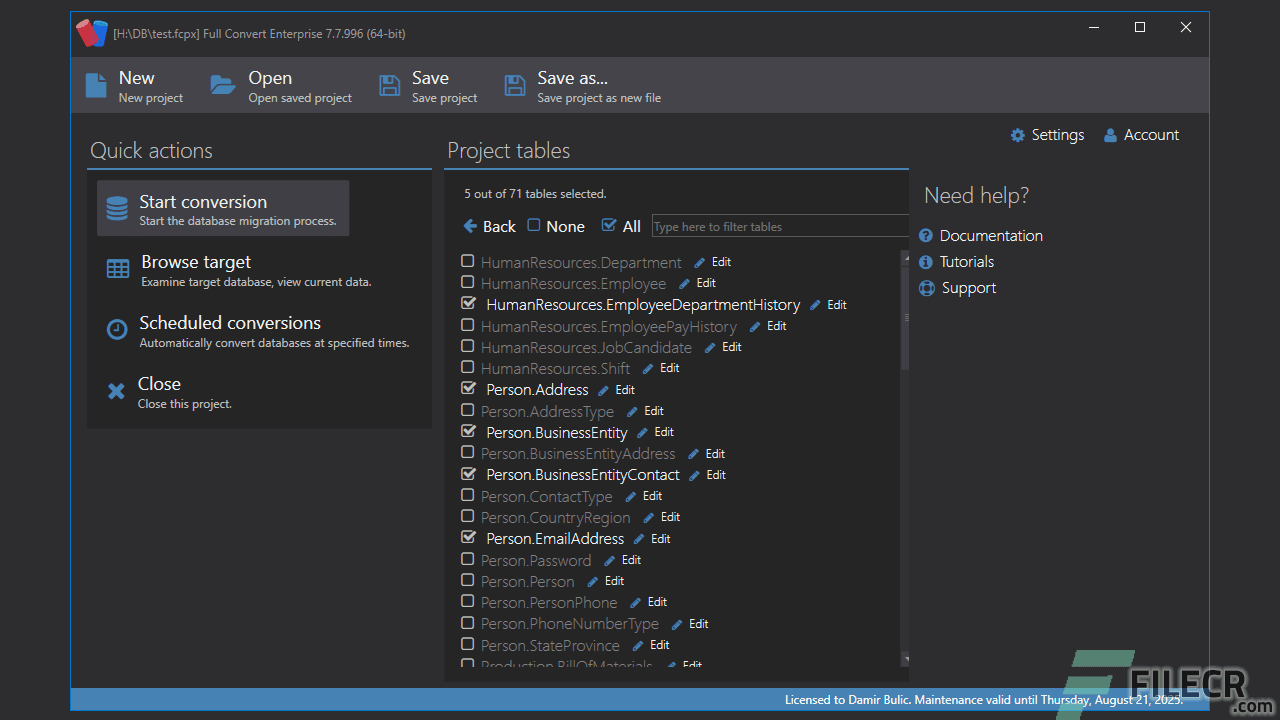Click the Close project X icon
Image resolution: width=1280 pixels, height=720 pixels.
tap(117, 391)
